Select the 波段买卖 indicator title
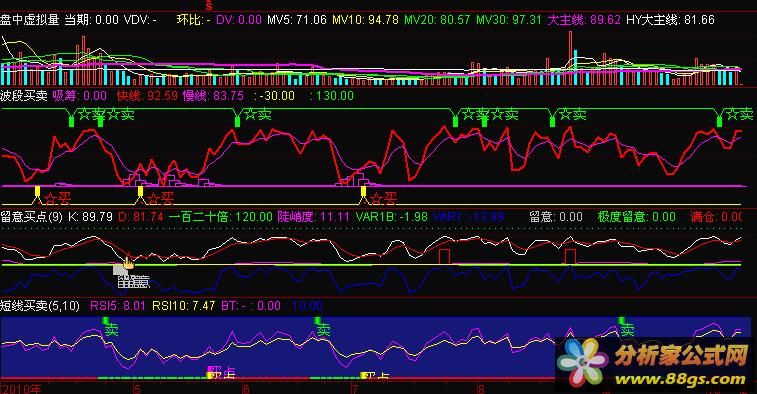 click(24, 96)
